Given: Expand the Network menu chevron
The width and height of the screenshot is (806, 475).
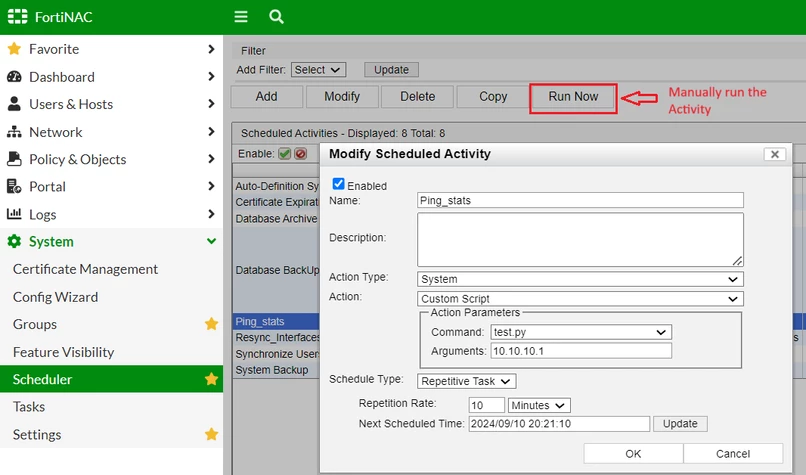Looking at the screenshot, I should point(211,132).
